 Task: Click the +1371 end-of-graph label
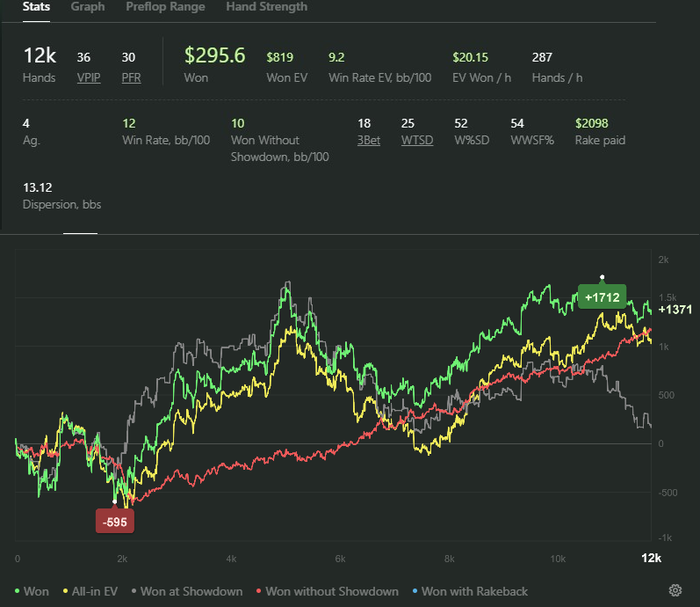pyautogui.click(x=675, y=309)
